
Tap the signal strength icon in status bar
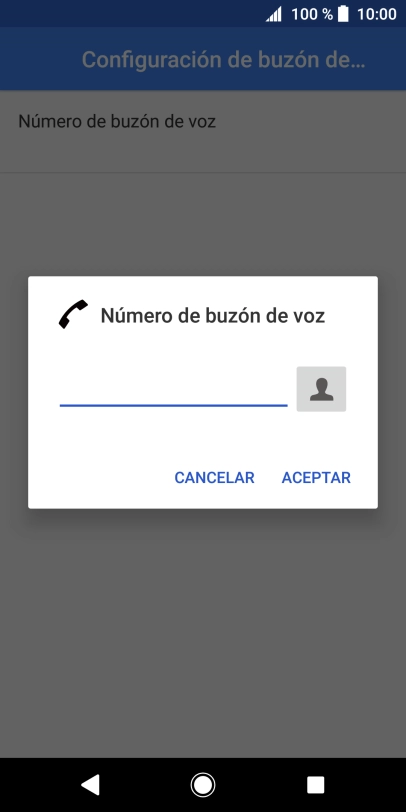[x=274, y=14]
